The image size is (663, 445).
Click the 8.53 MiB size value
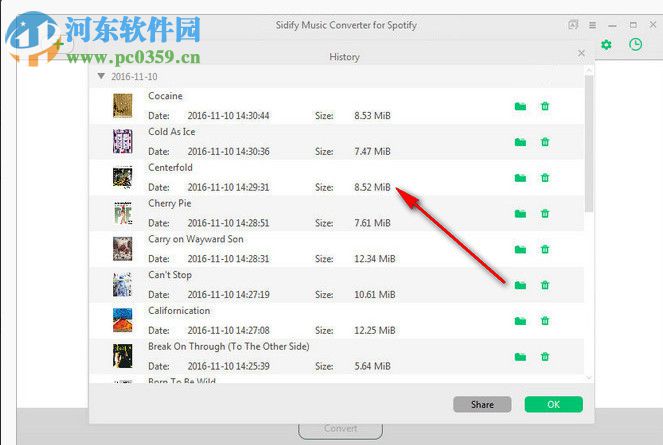pyautogui.click(x=373, y=115)
